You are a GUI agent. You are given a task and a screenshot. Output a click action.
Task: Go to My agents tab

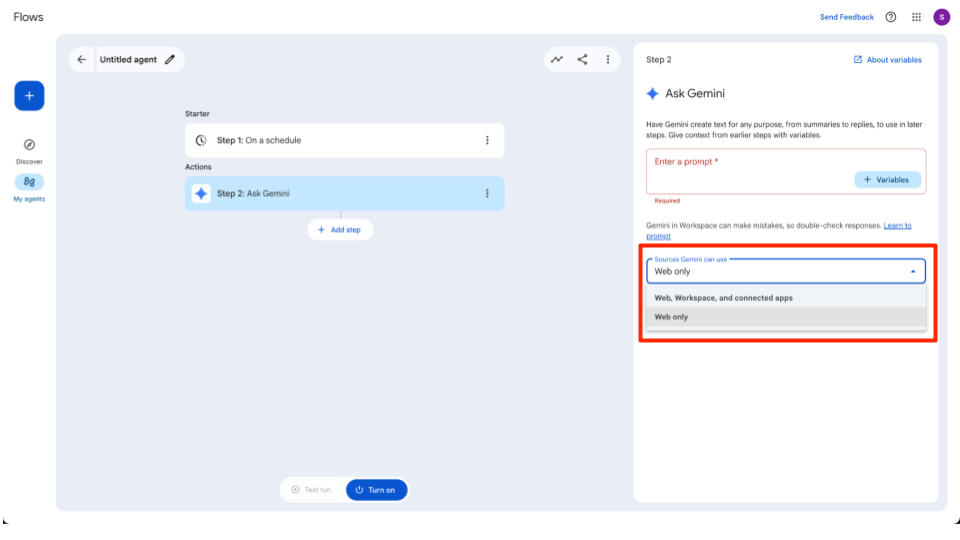click(x=29, y=183)
